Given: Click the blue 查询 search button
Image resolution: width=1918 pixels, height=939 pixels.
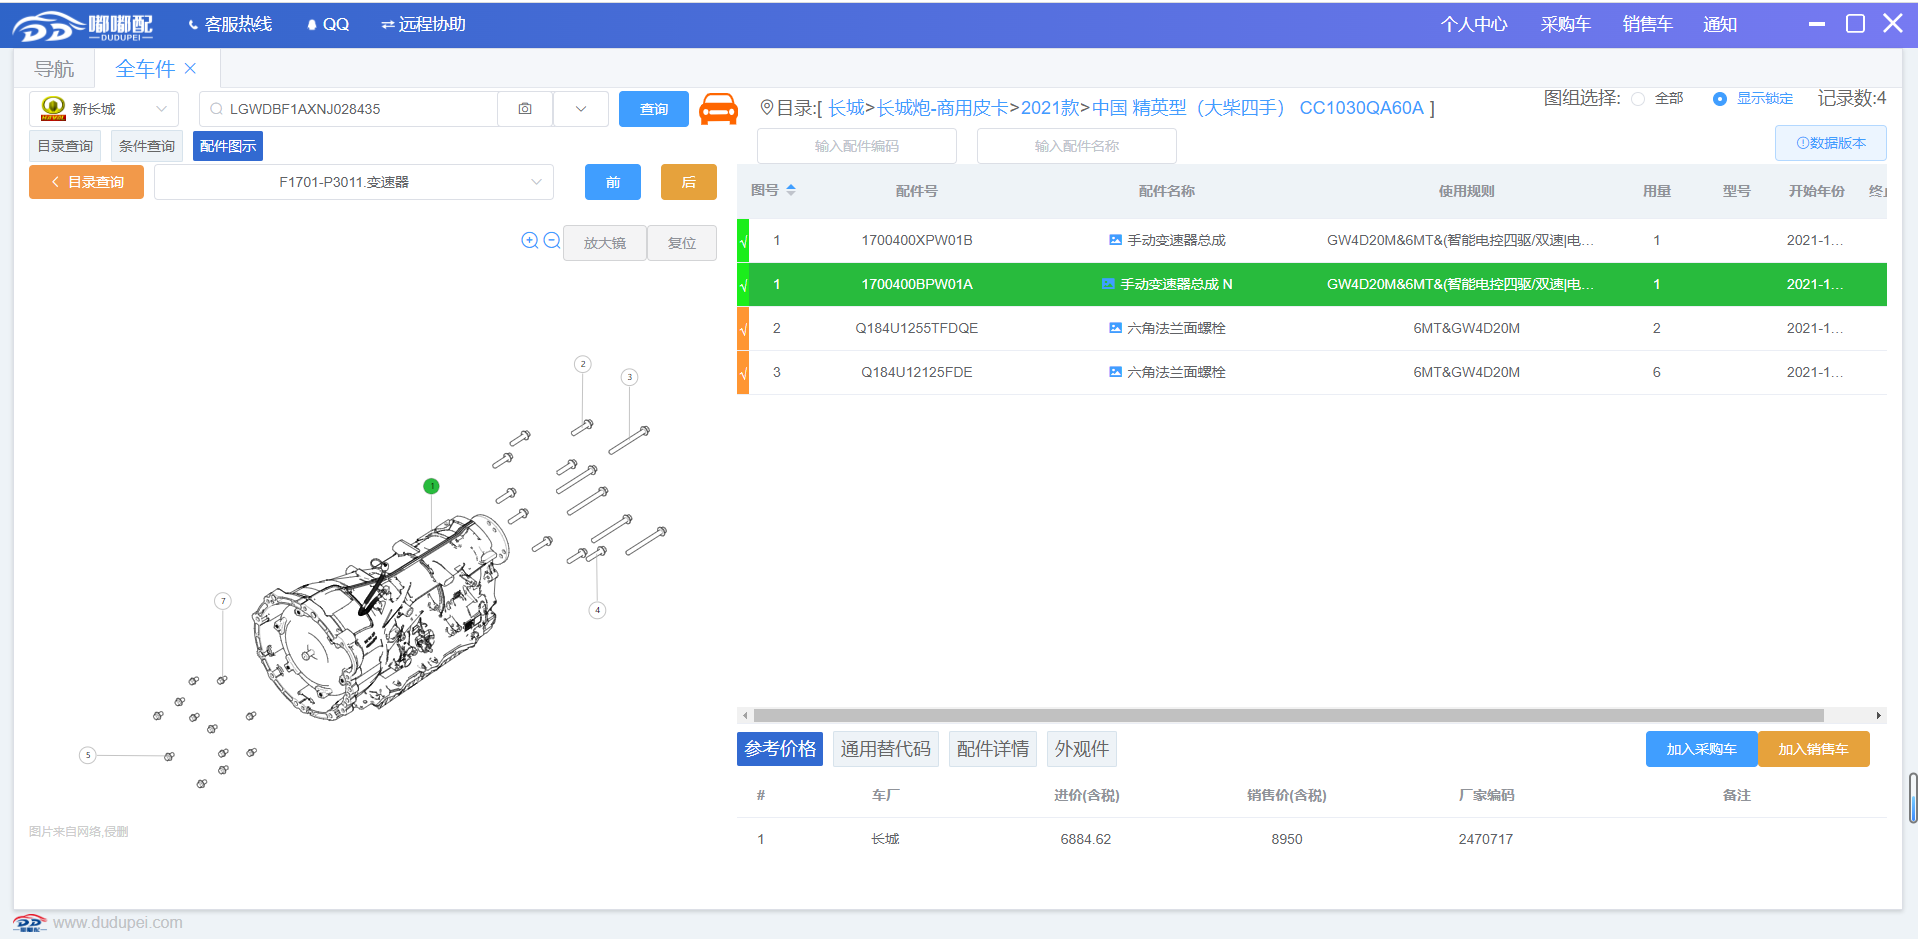Looking at the screenshot, I should click(654, 109).
